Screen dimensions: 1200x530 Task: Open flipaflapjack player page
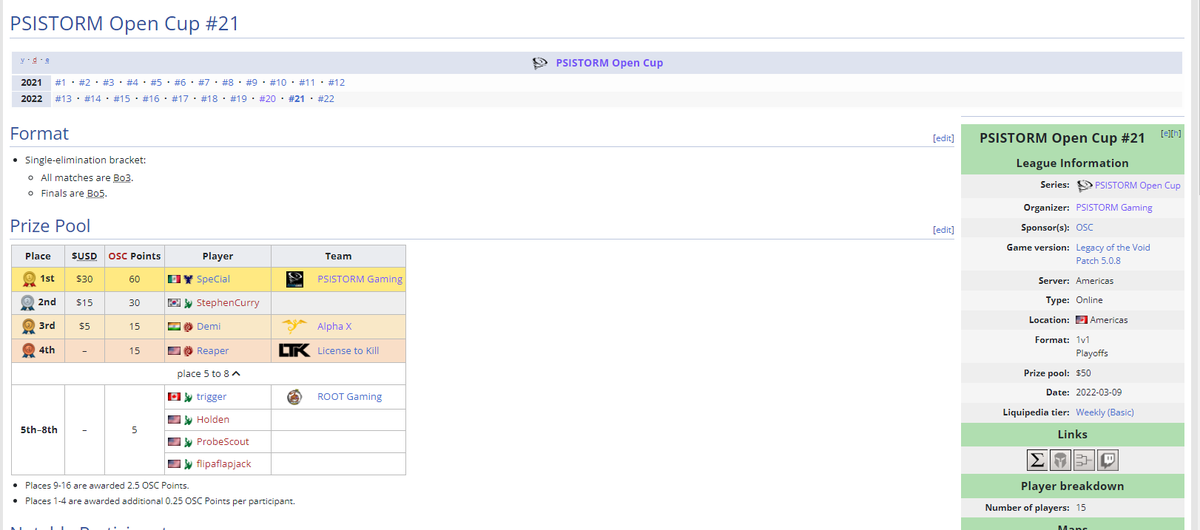click(224, 464)
